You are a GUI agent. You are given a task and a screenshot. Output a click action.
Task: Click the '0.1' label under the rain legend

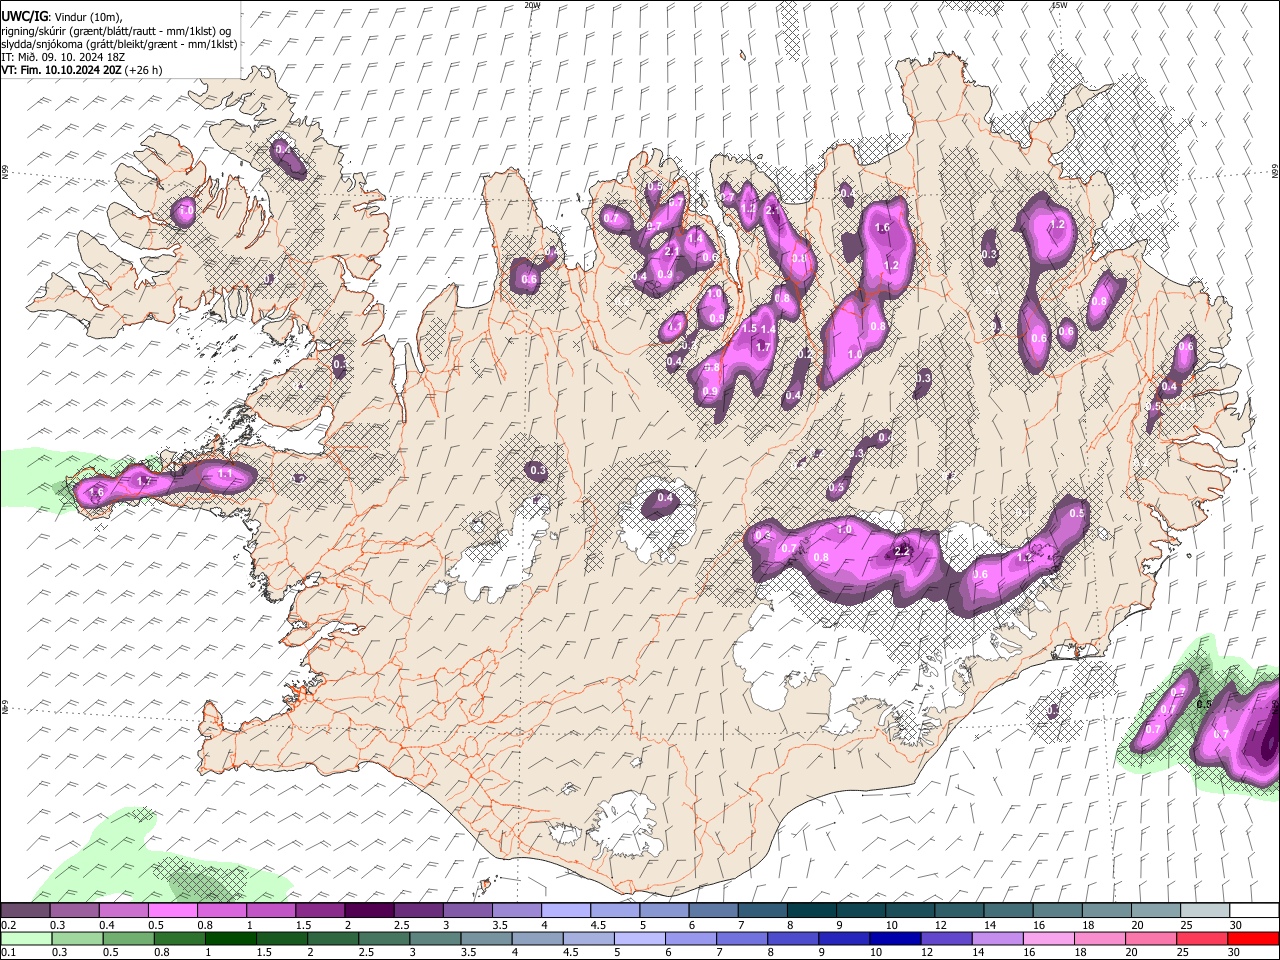click(x=7, y=953)
